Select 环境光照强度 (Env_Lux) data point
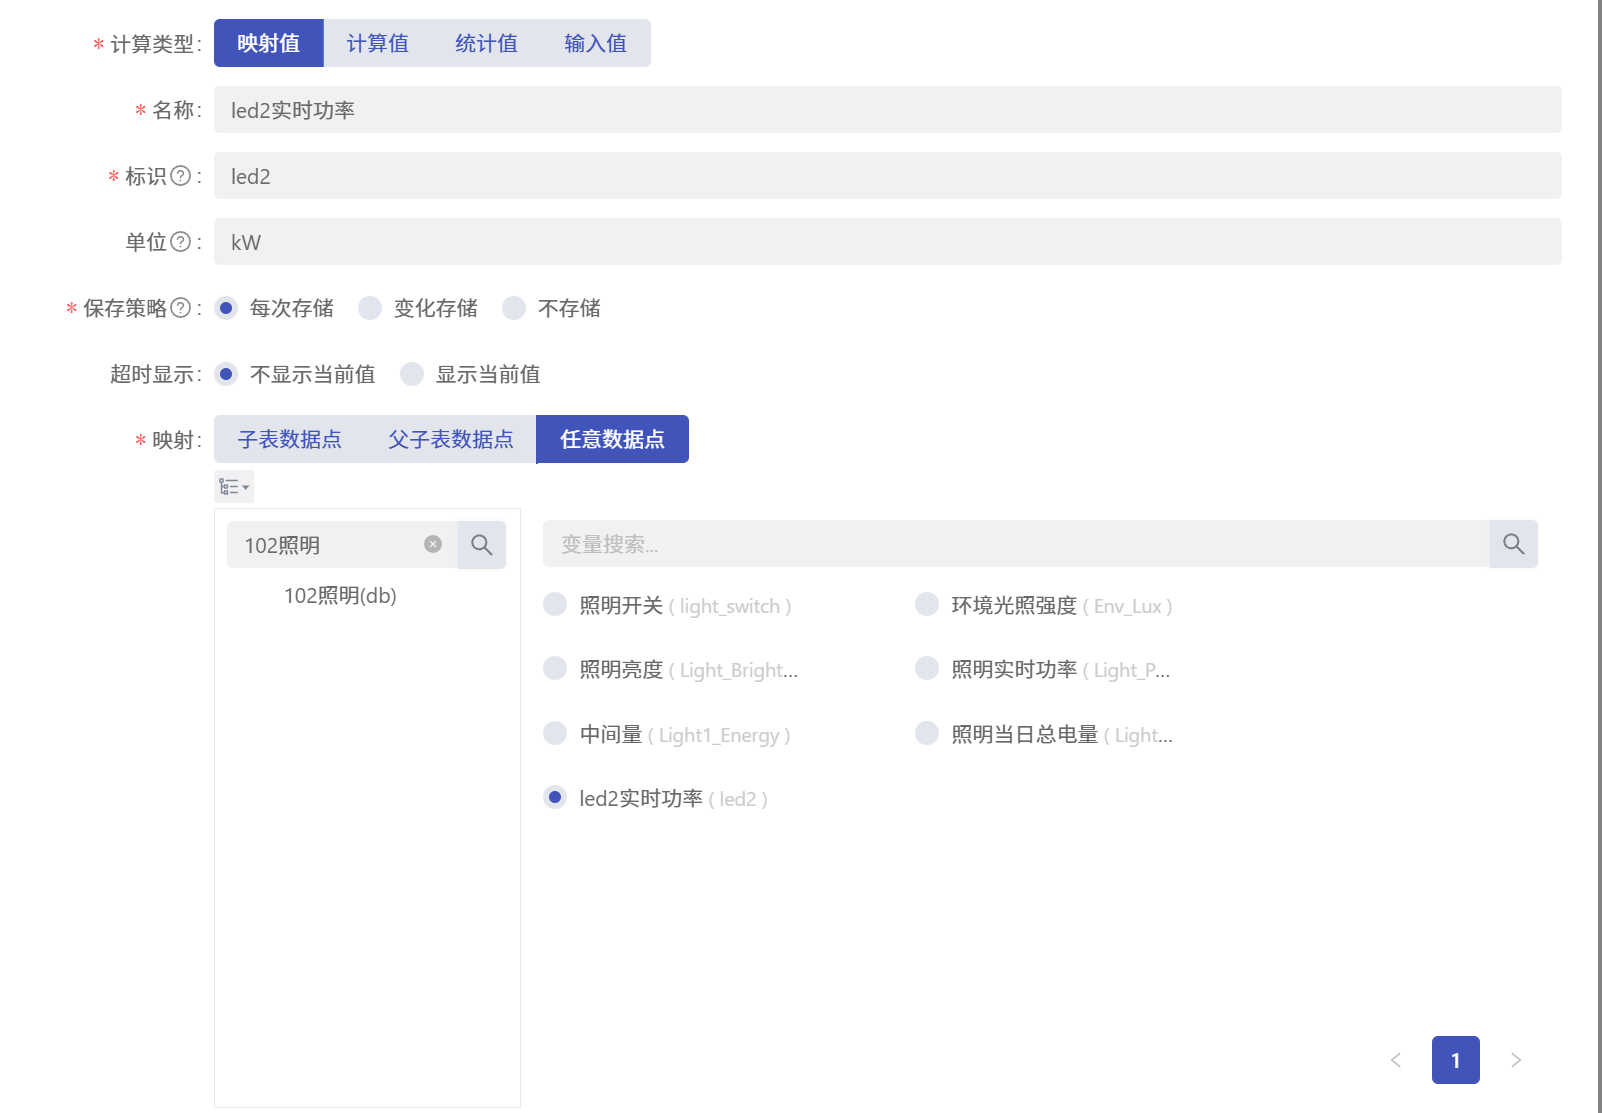1602x1113 pixels. pos(927,604)
